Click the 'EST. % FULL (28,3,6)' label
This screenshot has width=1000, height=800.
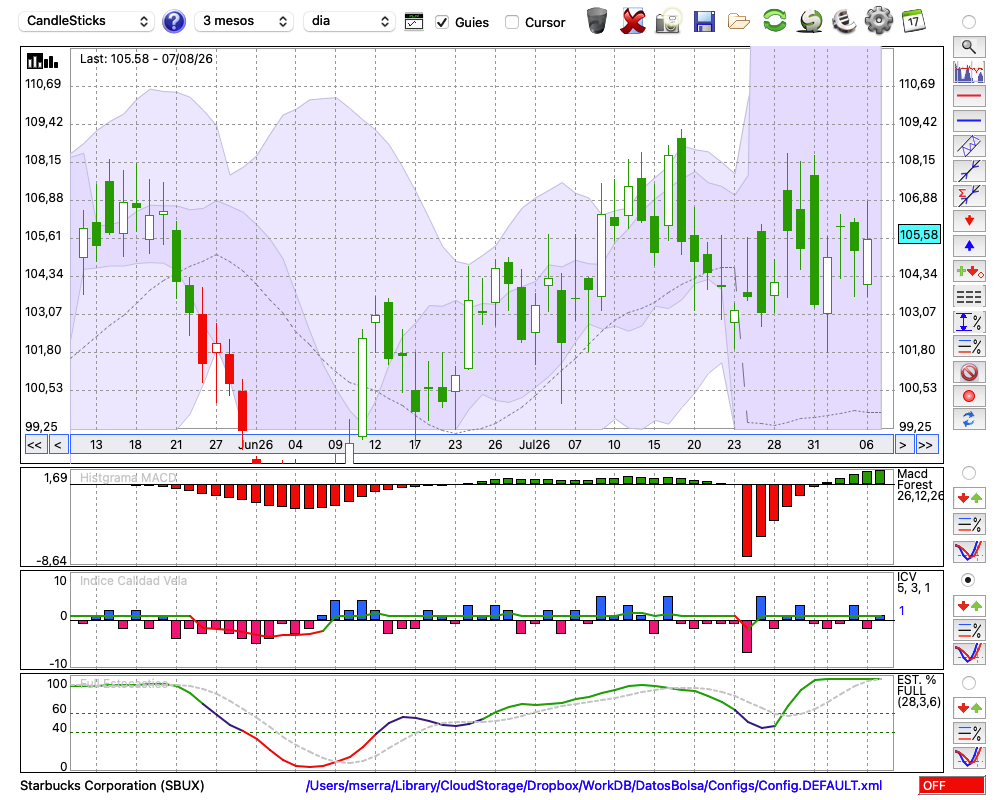pos(918,691)
